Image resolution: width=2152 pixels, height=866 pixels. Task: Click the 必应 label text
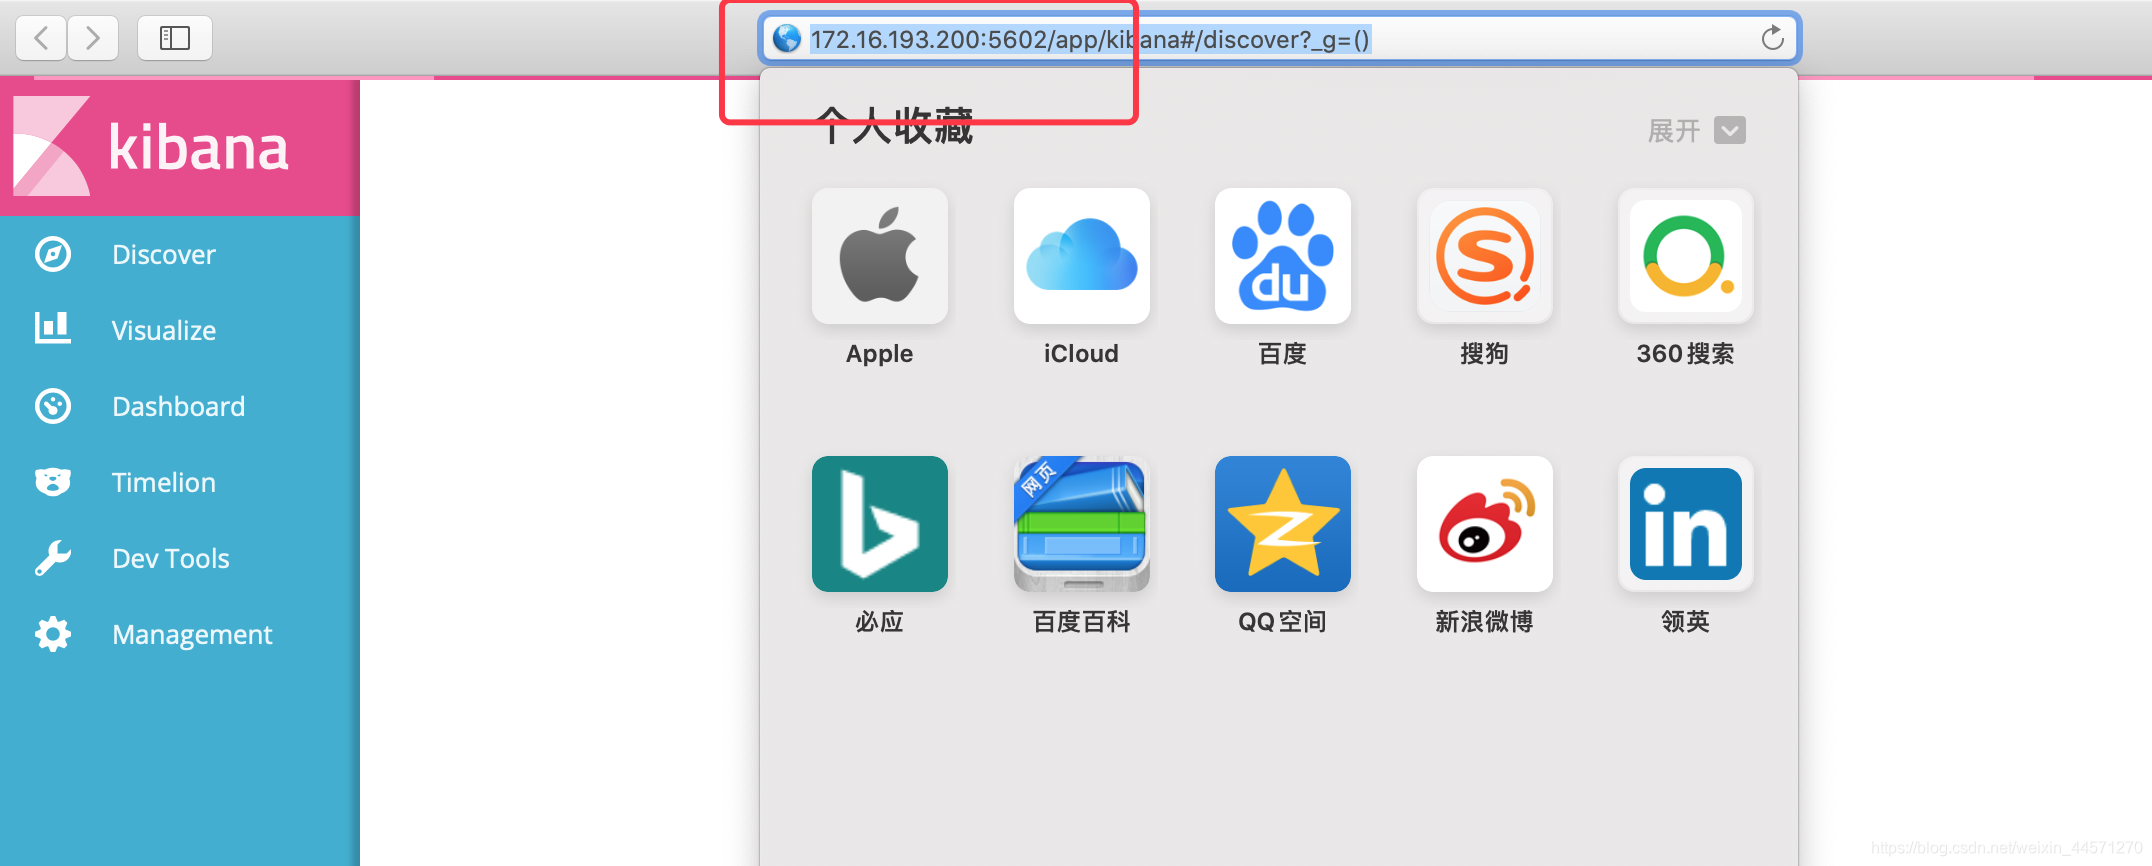point(880,622)
